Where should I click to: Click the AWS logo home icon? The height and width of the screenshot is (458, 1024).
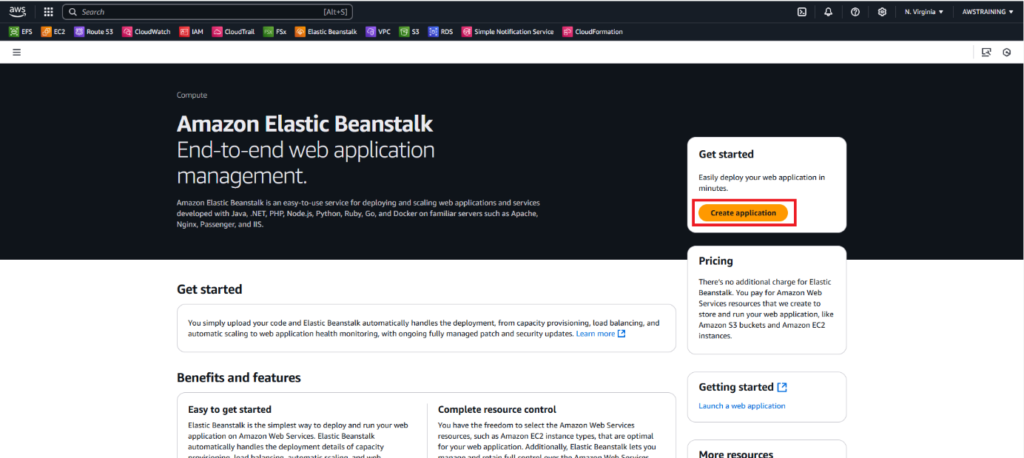[19, 12]
